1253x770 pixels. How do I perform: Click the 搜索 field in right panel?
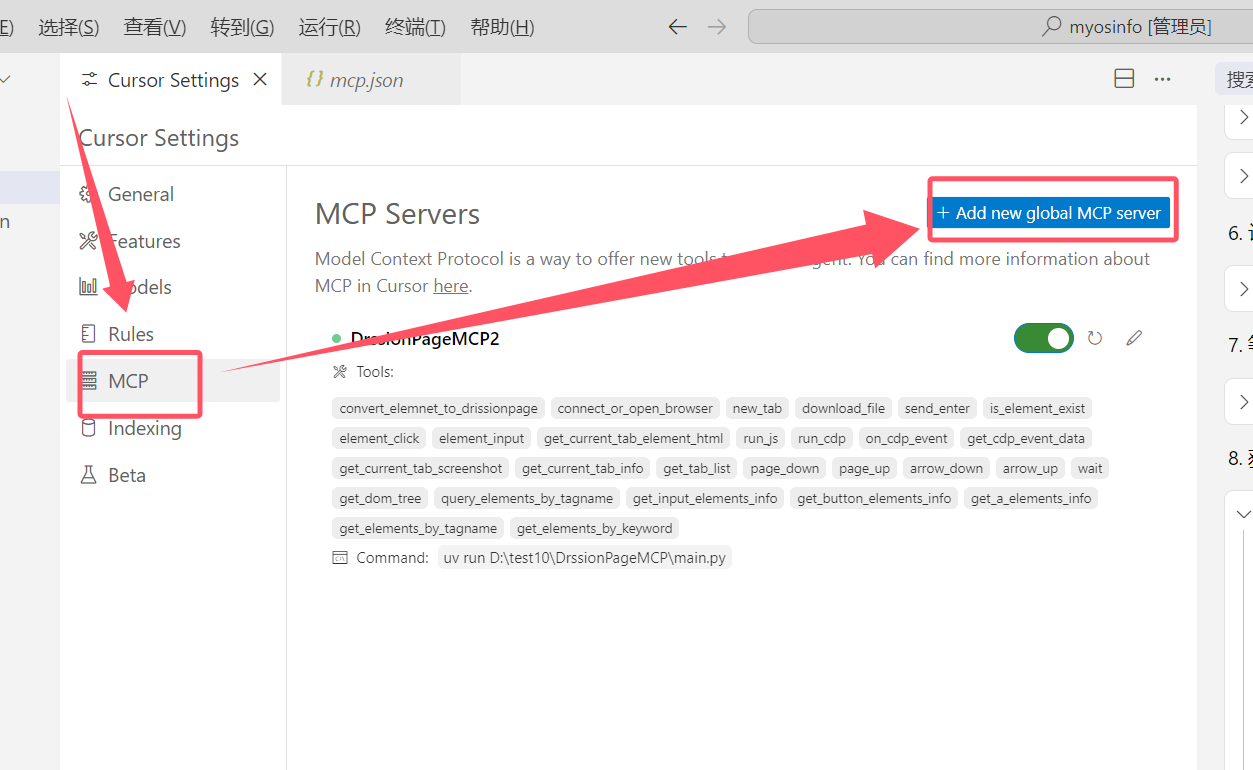(x=1234, y=79)
